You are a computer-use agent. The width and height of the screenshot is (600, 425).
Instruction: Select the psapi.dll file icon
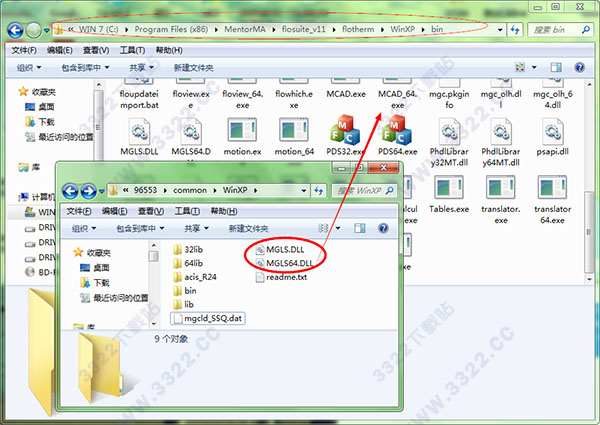tap(553, 132)
